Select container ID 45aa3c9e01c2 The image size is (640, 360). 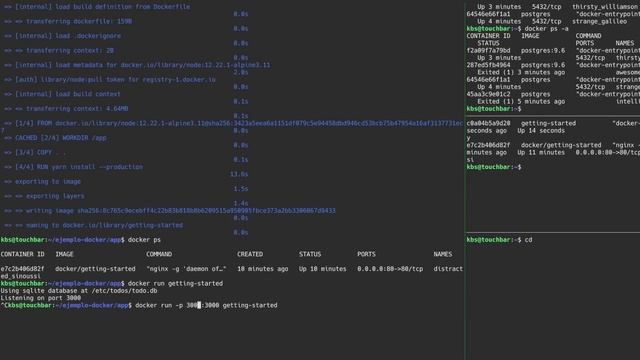489,94
